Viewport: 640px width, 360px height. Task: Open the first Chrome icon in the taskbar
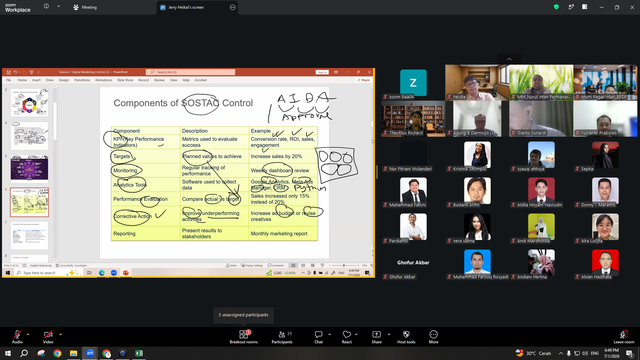click(57, 353)
